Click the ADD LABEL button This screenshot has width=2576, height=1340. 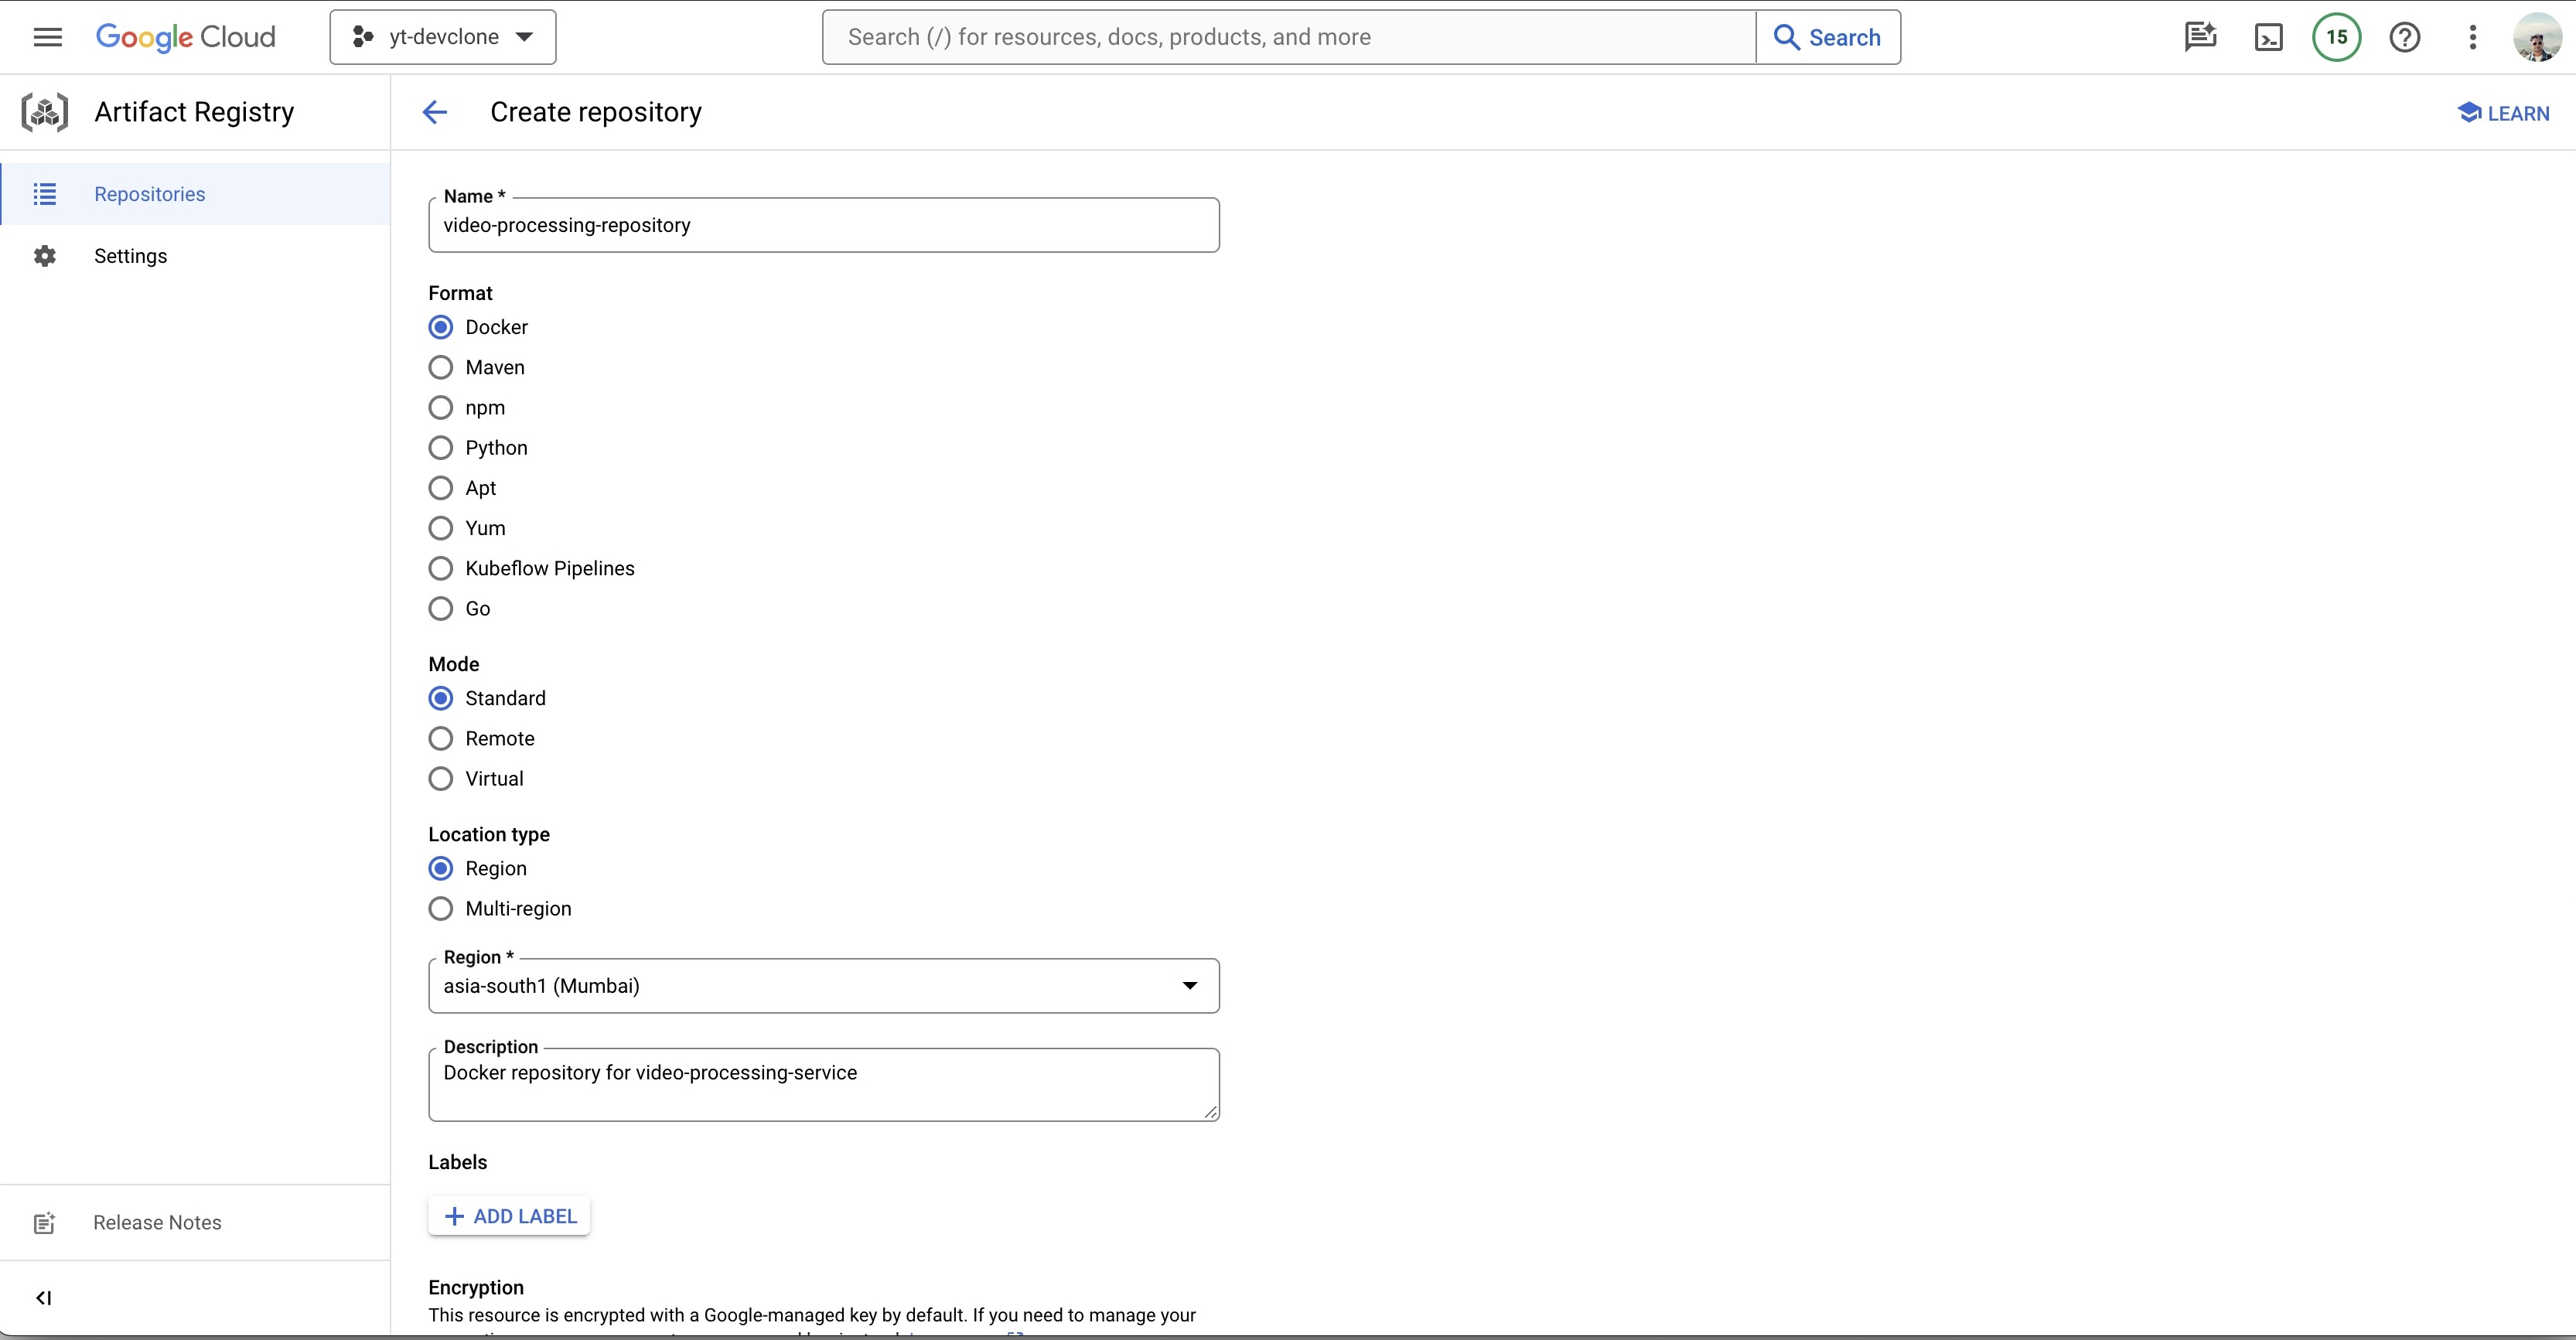[509, 1216]
